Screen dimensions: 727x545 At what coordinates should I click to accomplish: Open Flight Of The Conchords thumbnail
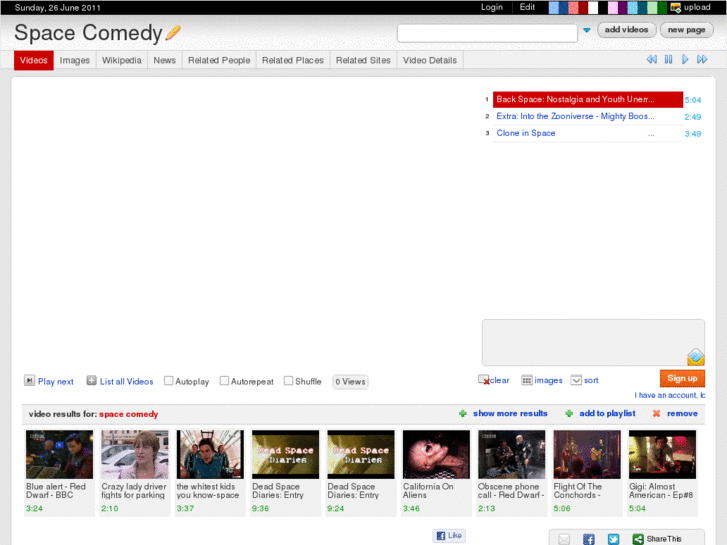[587, 454]
